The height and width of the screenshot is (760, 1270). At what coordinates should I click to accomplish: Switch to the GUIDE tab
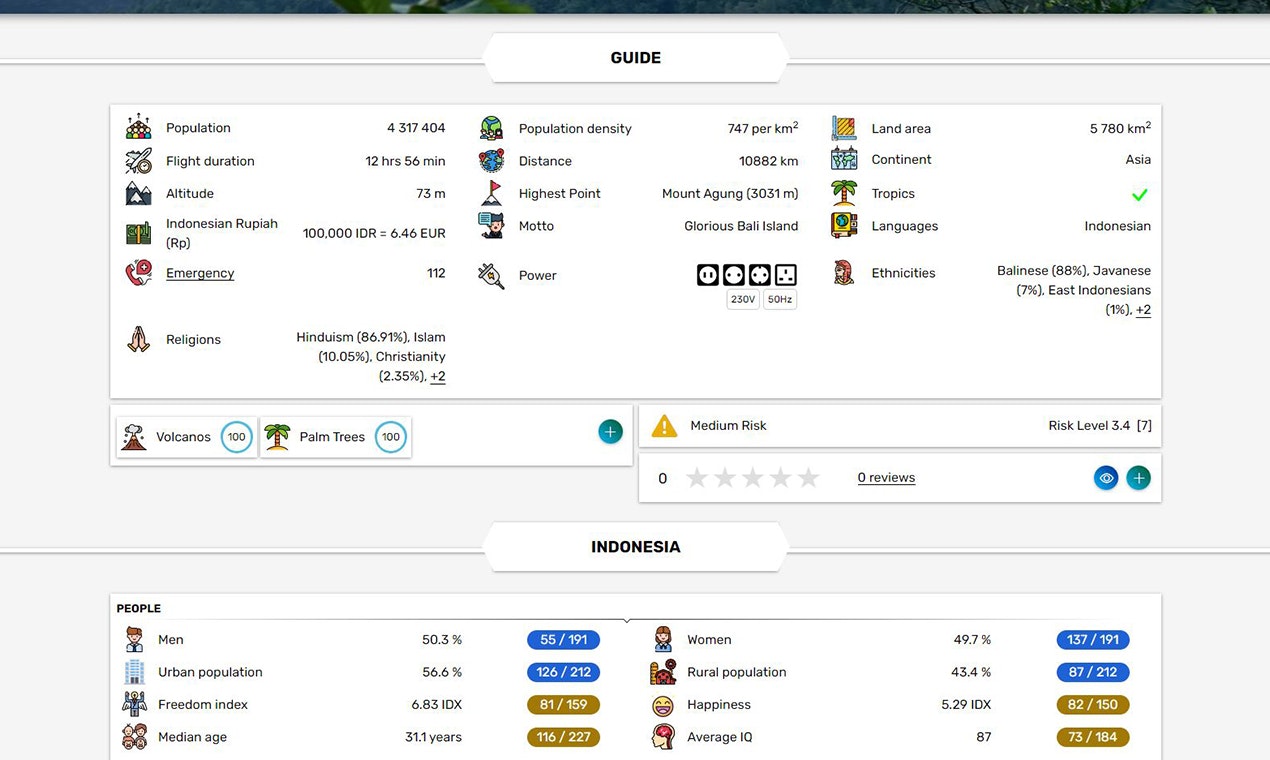635,57
